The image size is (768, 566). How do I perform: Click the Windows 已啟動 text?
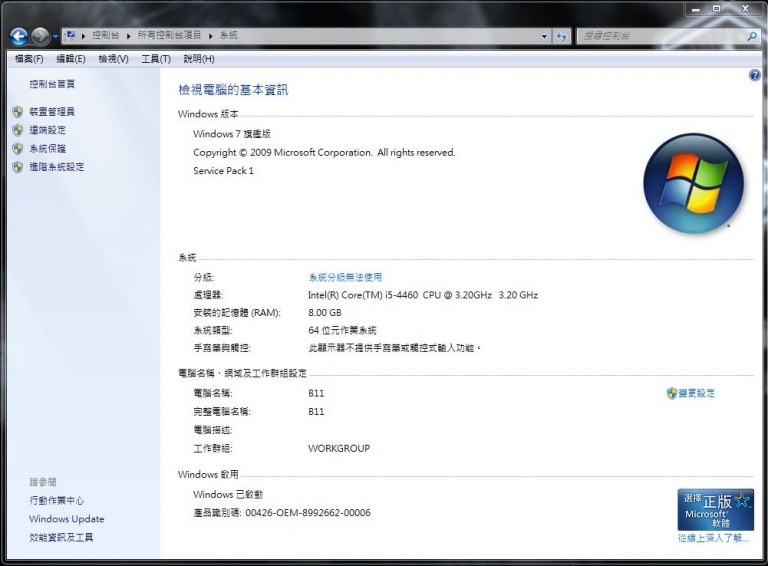click(x=228, y=495)
